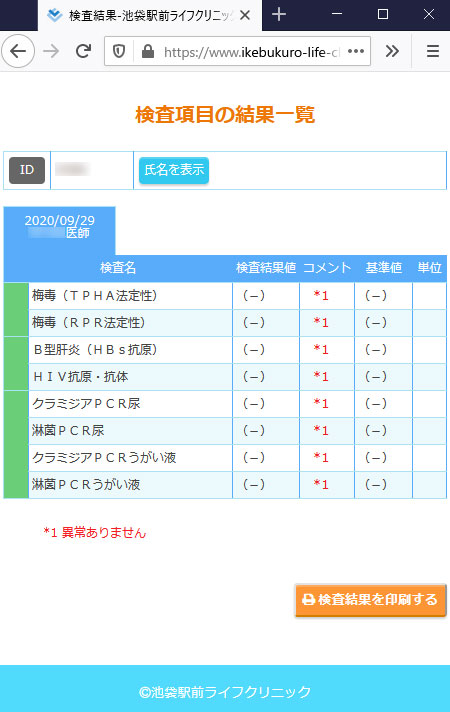Expand the toolbar overflow chevron
Screen dimensions: 450x712
(392, 51)
